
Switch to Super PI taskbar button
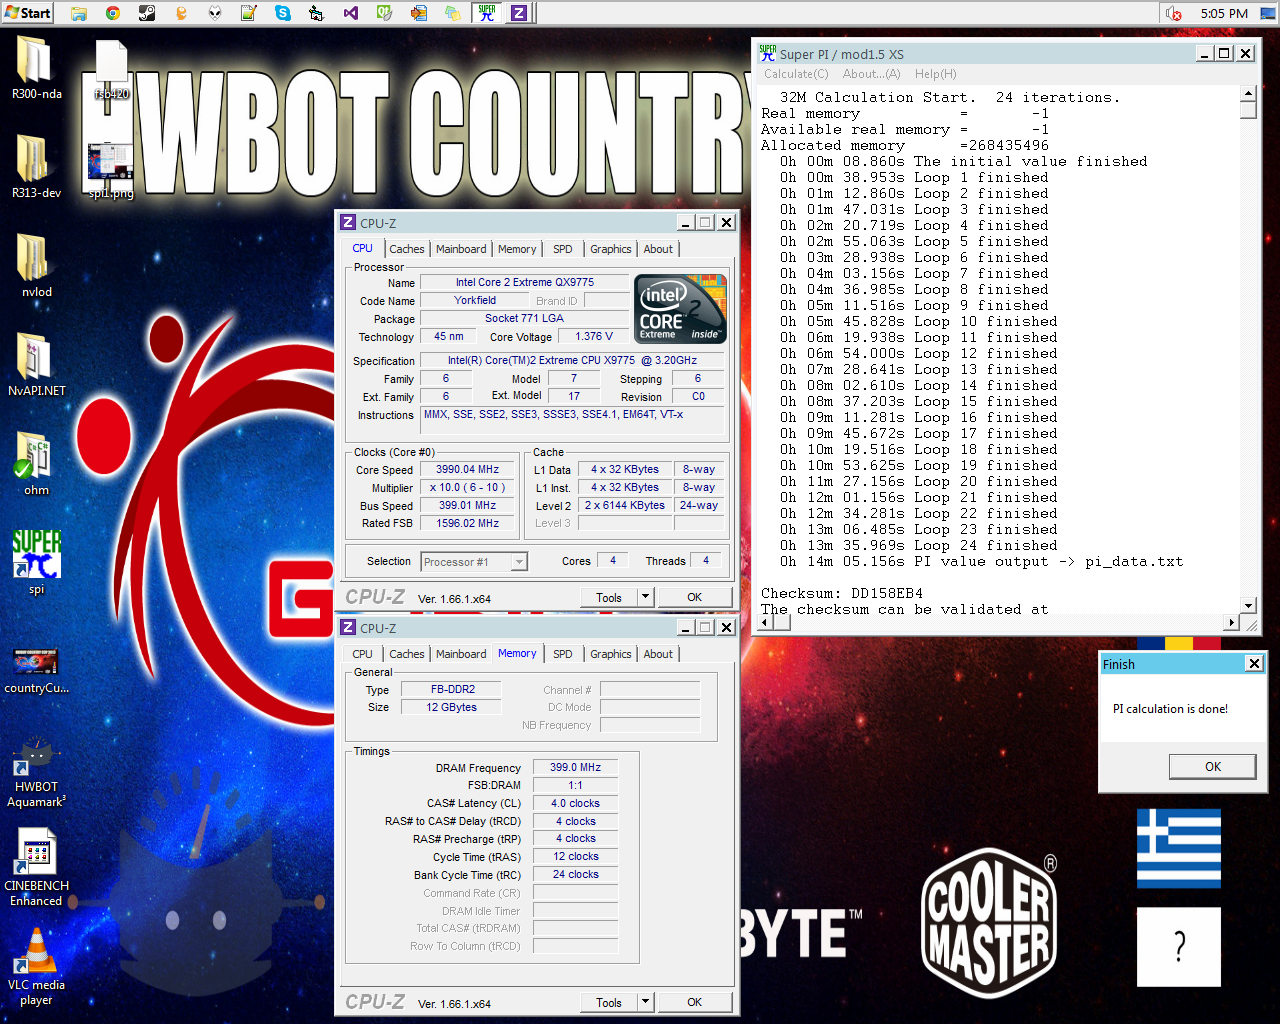pyautogui.click(x=487, y=13)
